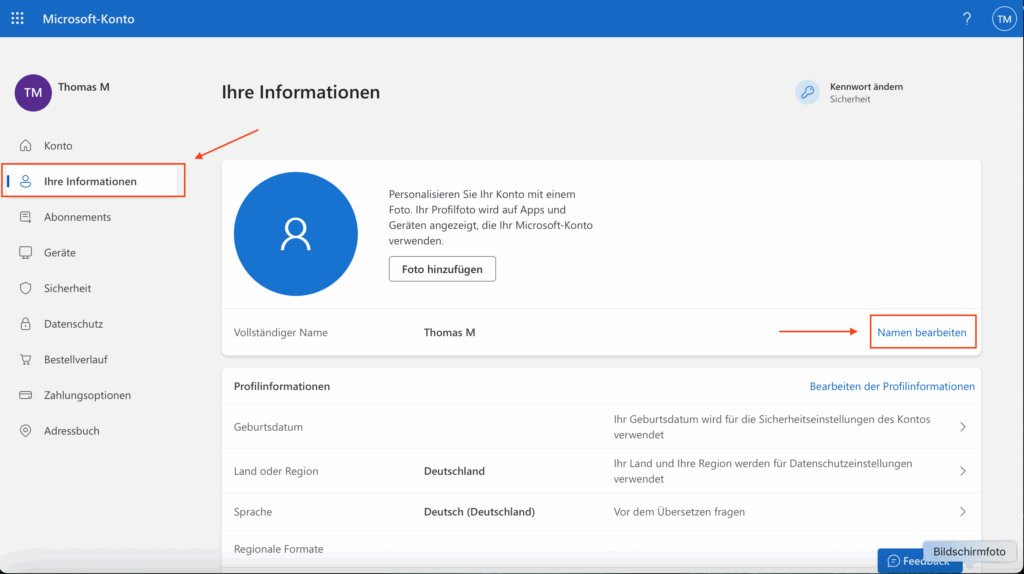Viewport: 1024px width, 574px height.
Task: Click the purple TM profile avatar in sidebar
Action: click(x=33, y=93)
